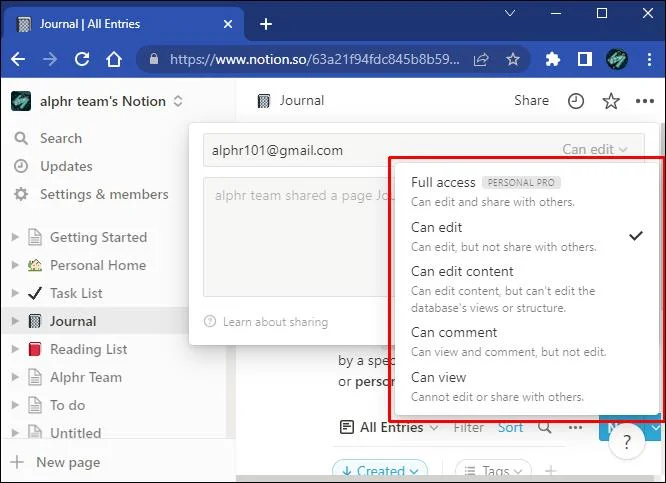
Task: Click New page in the sidebar
Action: (x=56, y=462)
